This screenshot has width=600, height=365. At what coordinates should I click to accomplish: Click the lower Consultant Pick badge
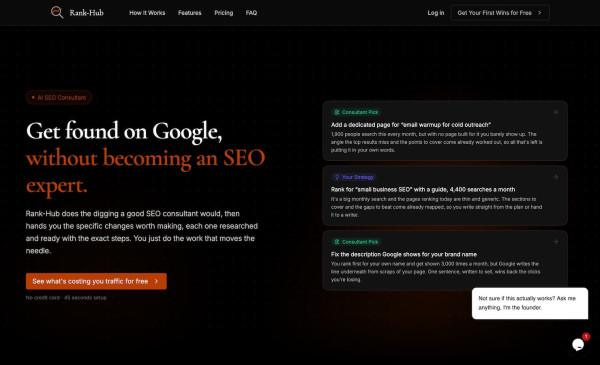coord(356,242)
